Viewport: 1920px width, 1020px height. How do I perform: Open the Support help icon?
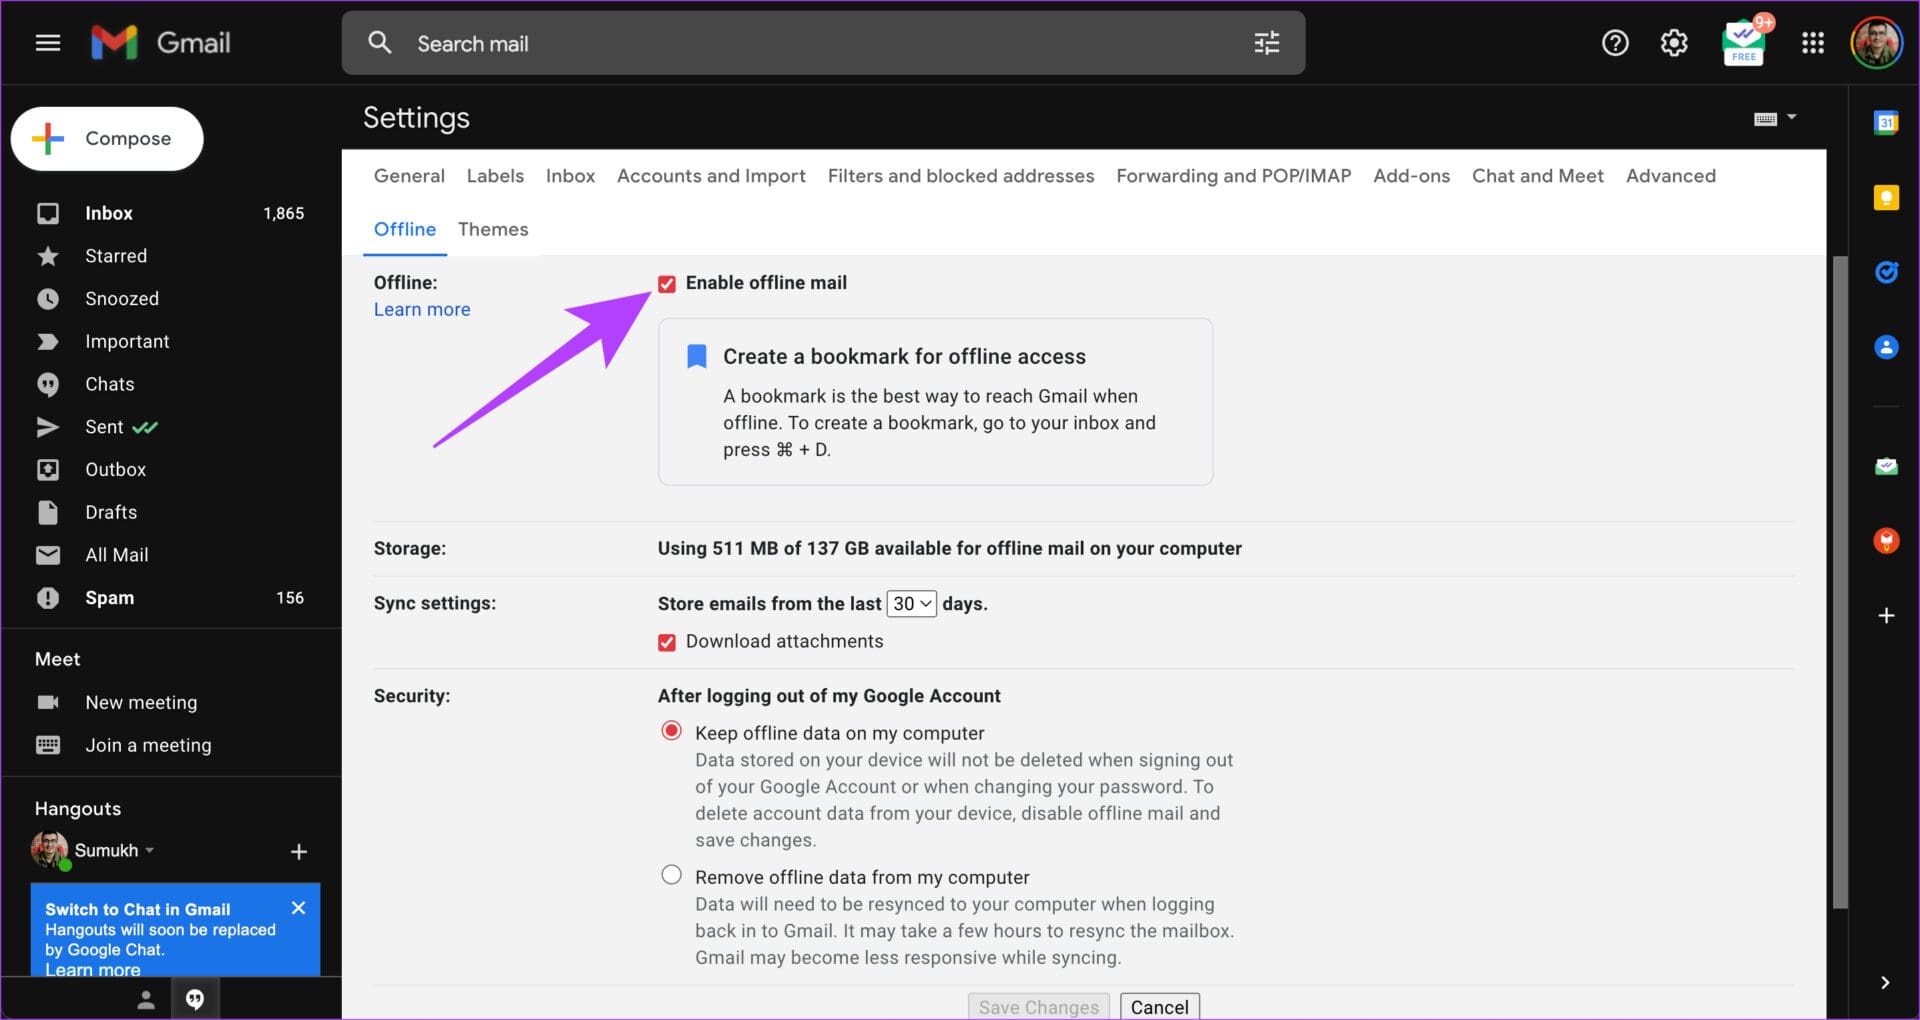1615,43
